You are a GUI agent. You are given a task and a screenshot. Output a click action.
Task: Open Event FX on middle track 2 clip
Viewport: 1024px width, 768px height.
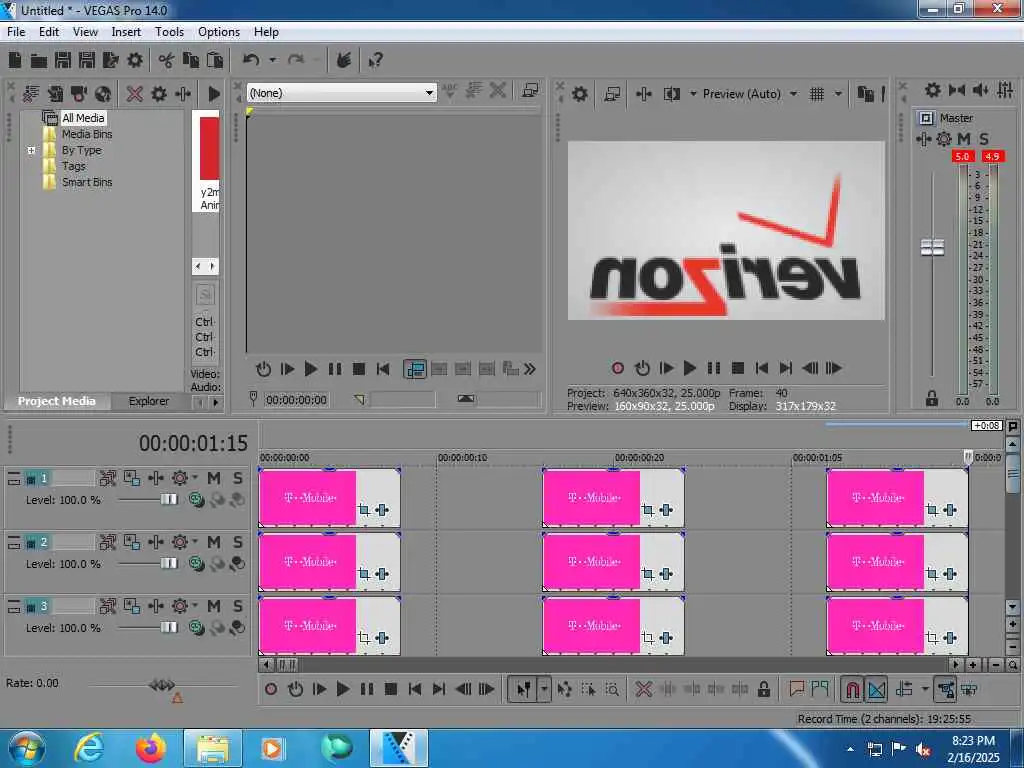tap(666, 574)
